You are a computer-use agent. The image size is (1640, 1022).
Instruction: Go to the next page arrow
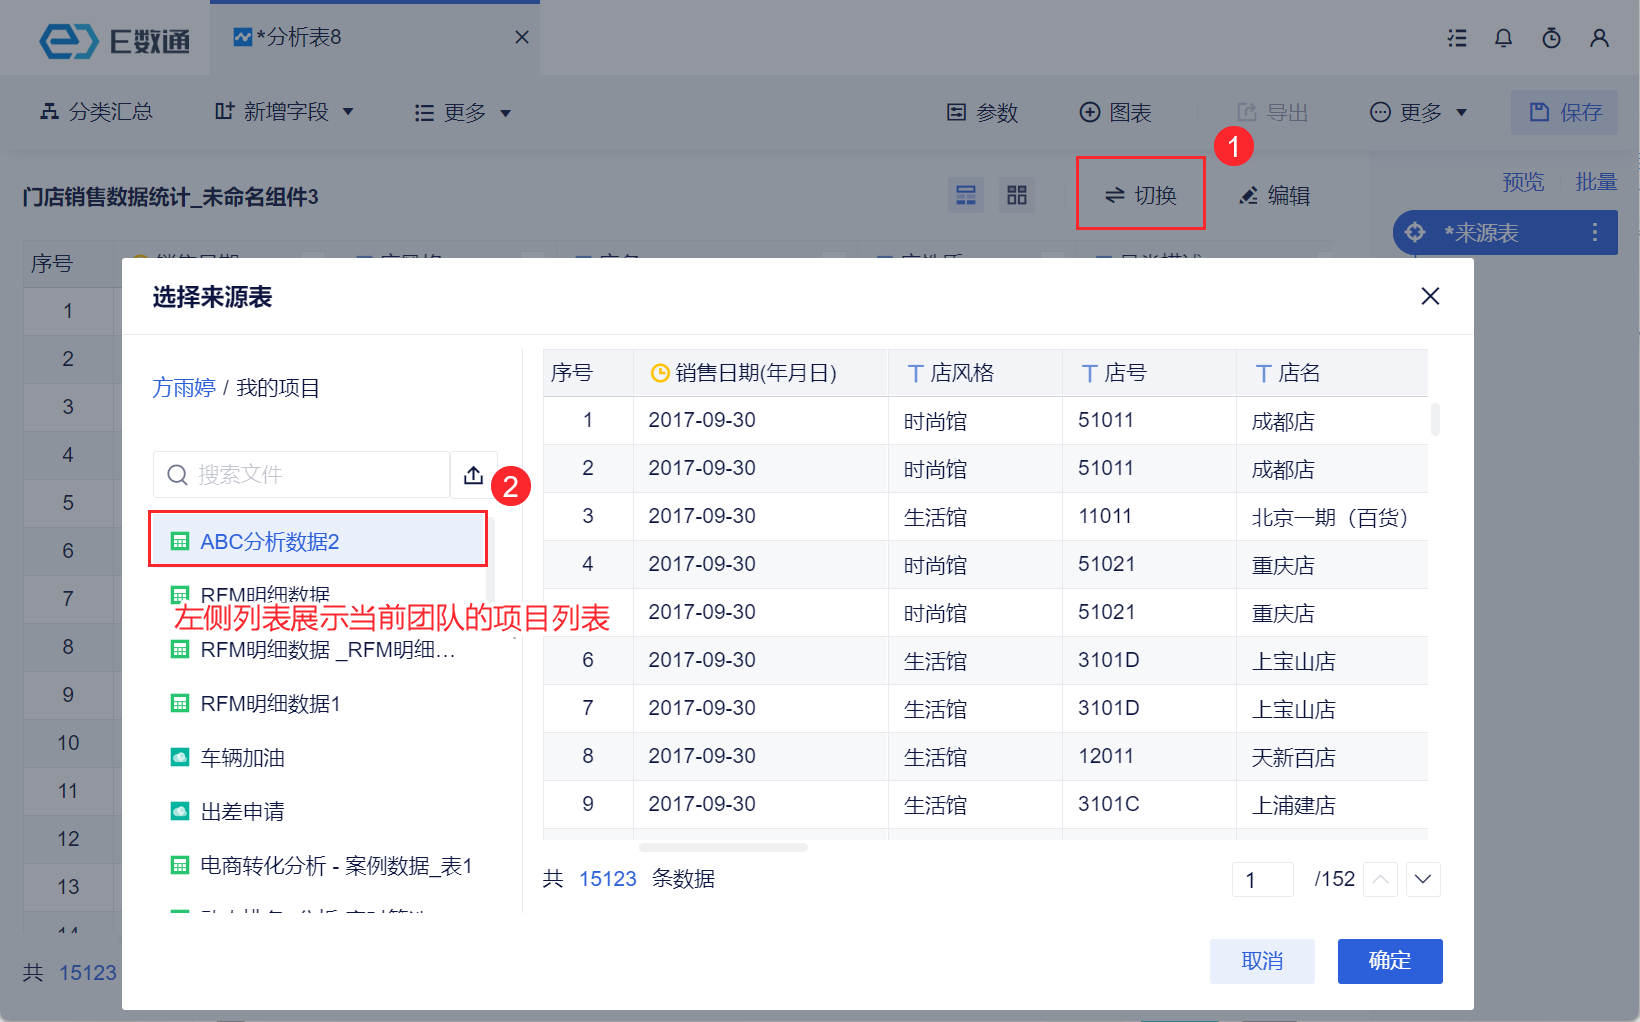point(1423,880)
